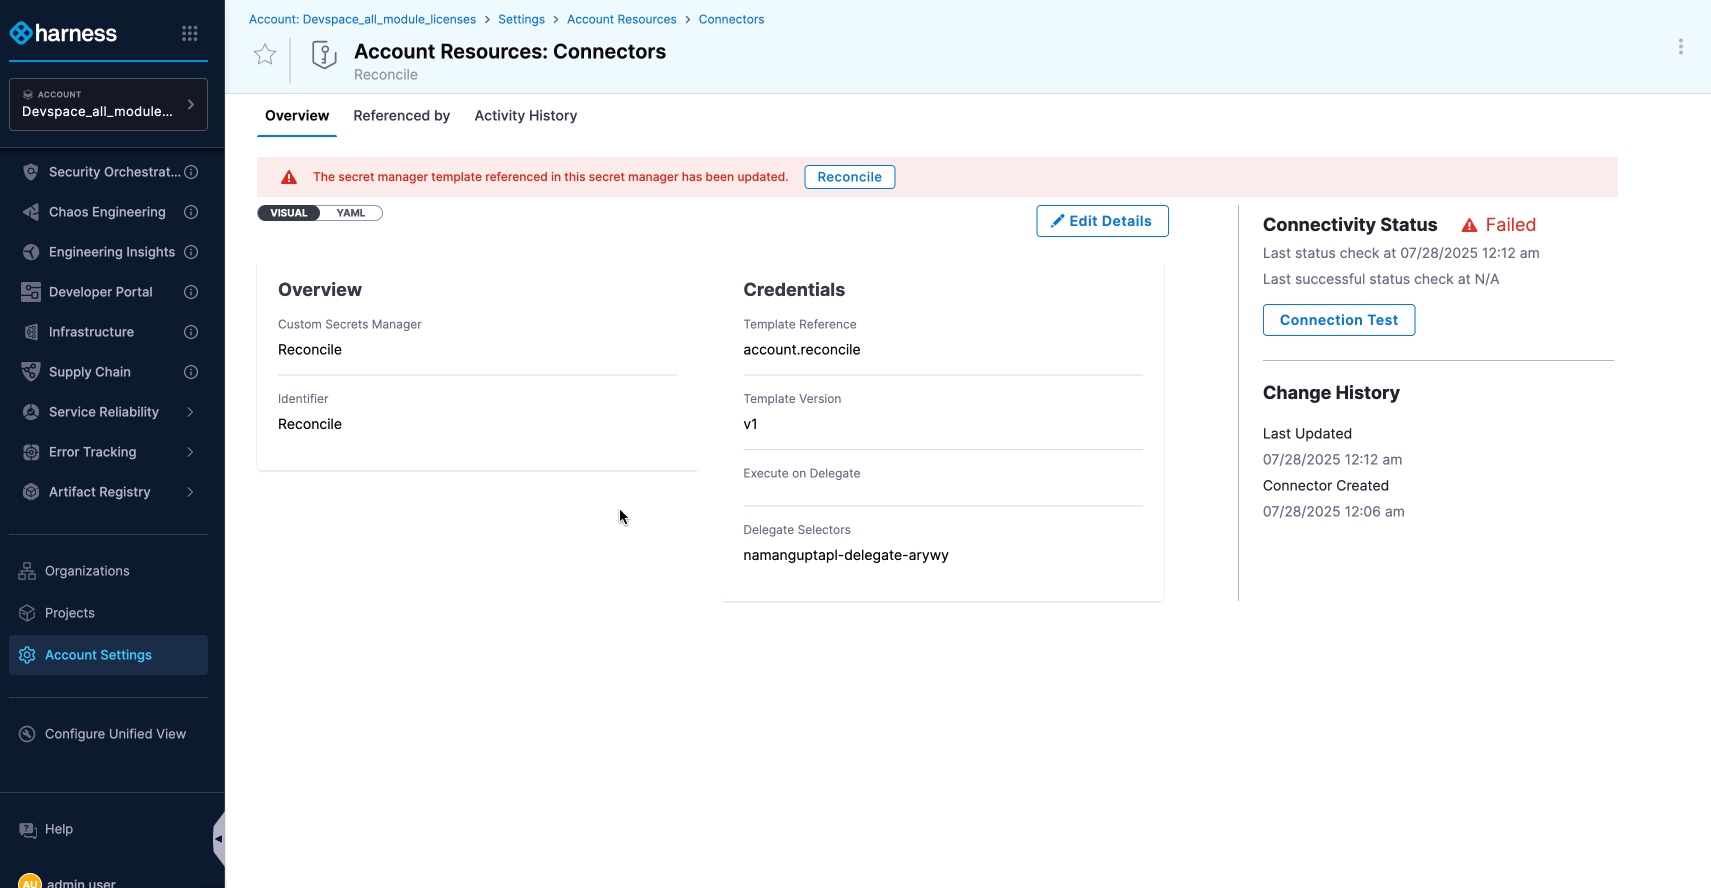The width and height of the screenshot is (1711, 888).
Task: Click the Infrastructure info icon
Action: [191, 332]
